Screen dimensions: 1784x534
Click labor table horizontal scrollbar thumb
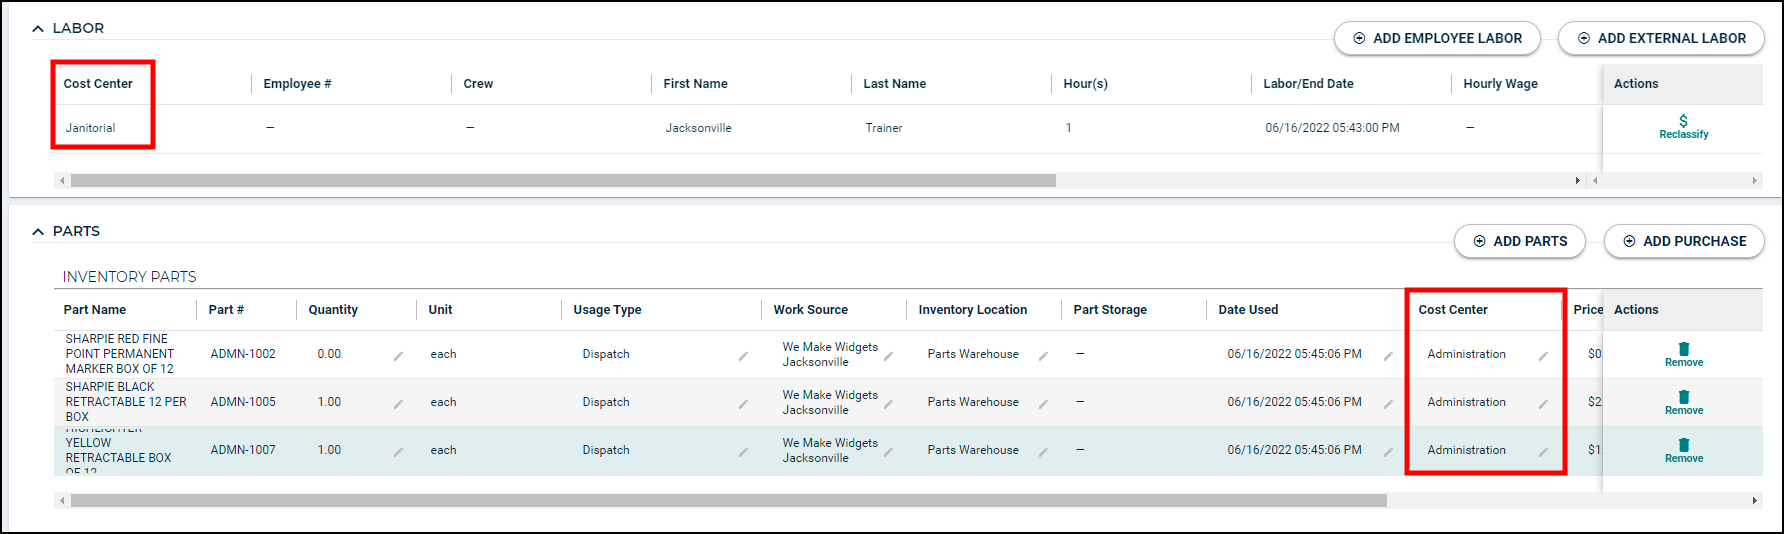click(563, 181)
